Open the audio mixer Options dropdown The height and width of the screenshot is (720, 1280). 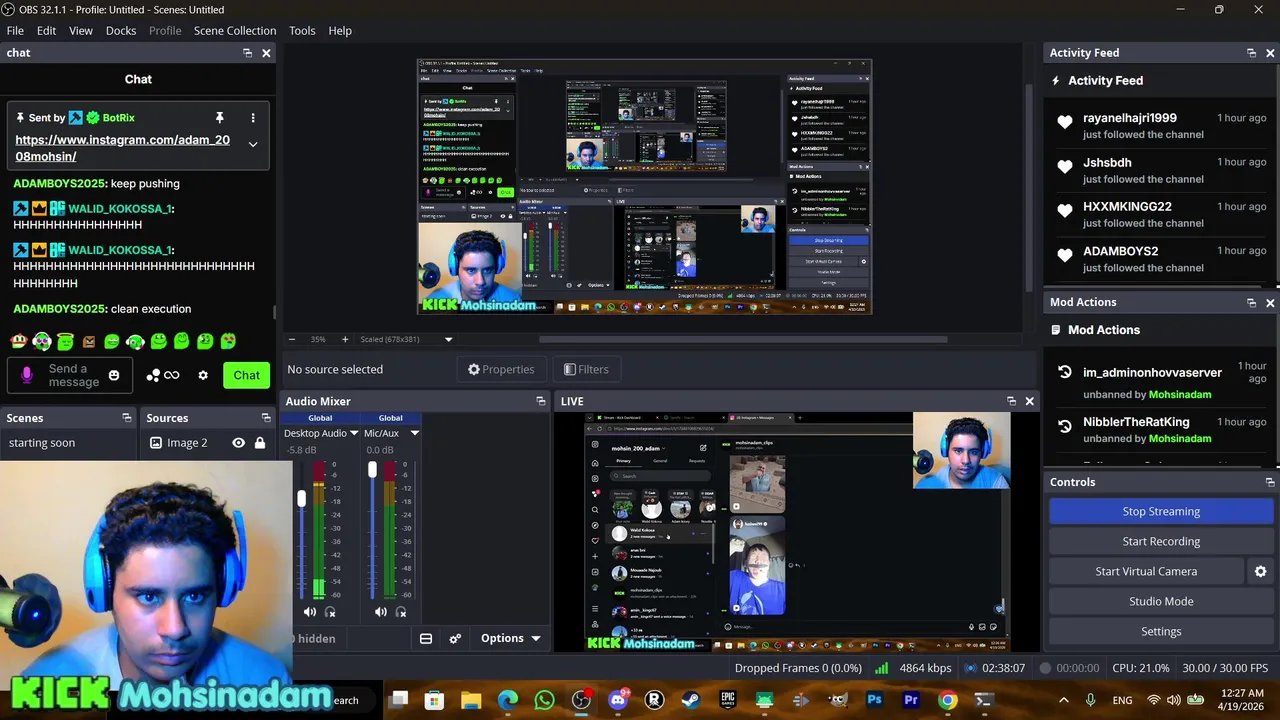510,638
